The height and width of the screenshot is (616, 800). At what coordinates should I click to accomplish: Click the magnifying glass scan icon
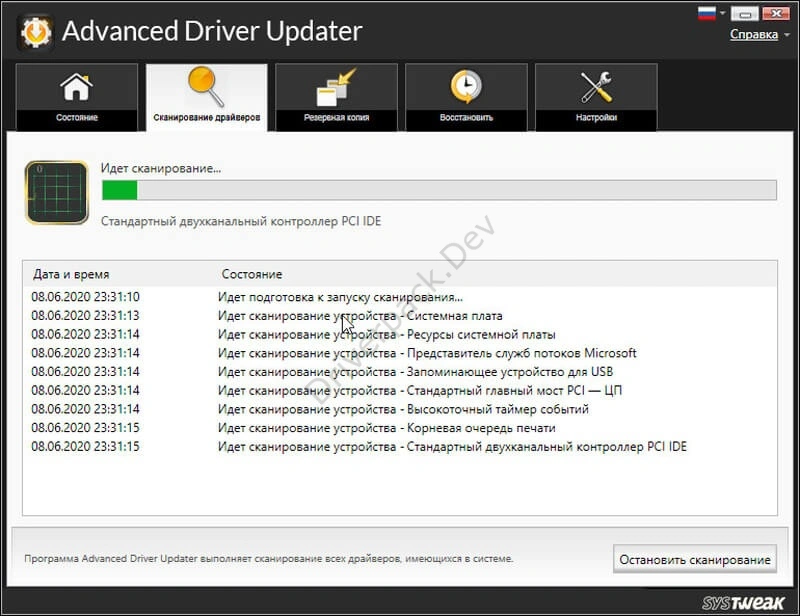point(206,86)
